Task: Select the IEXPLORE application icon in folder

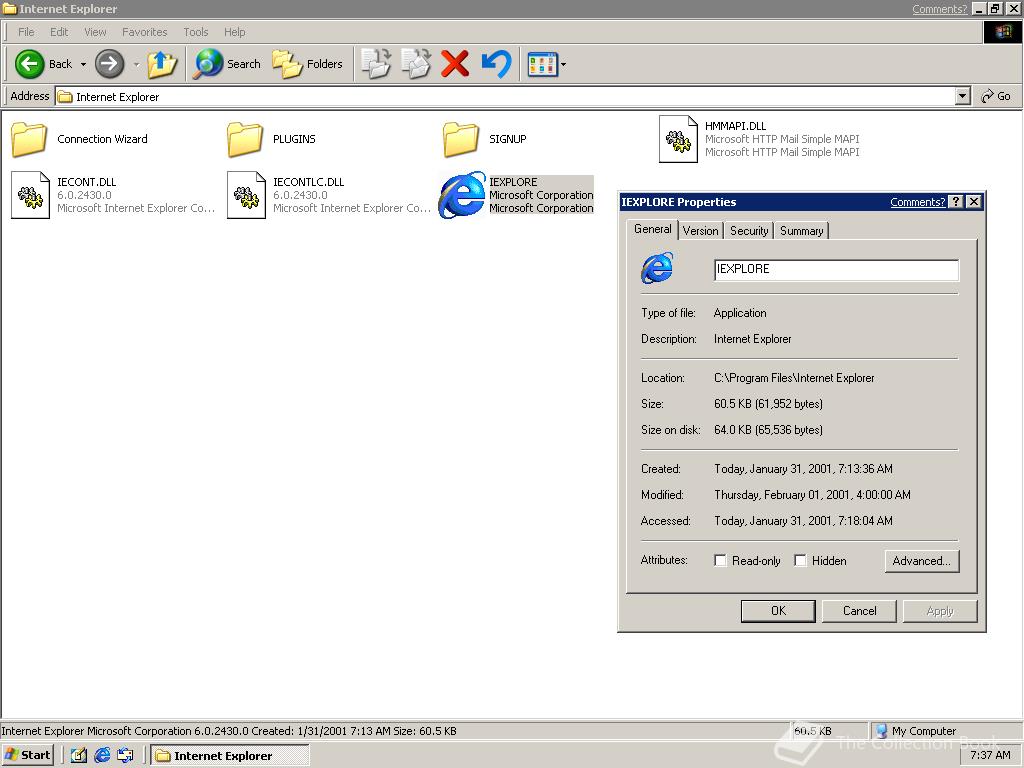Action: (462, 195)
